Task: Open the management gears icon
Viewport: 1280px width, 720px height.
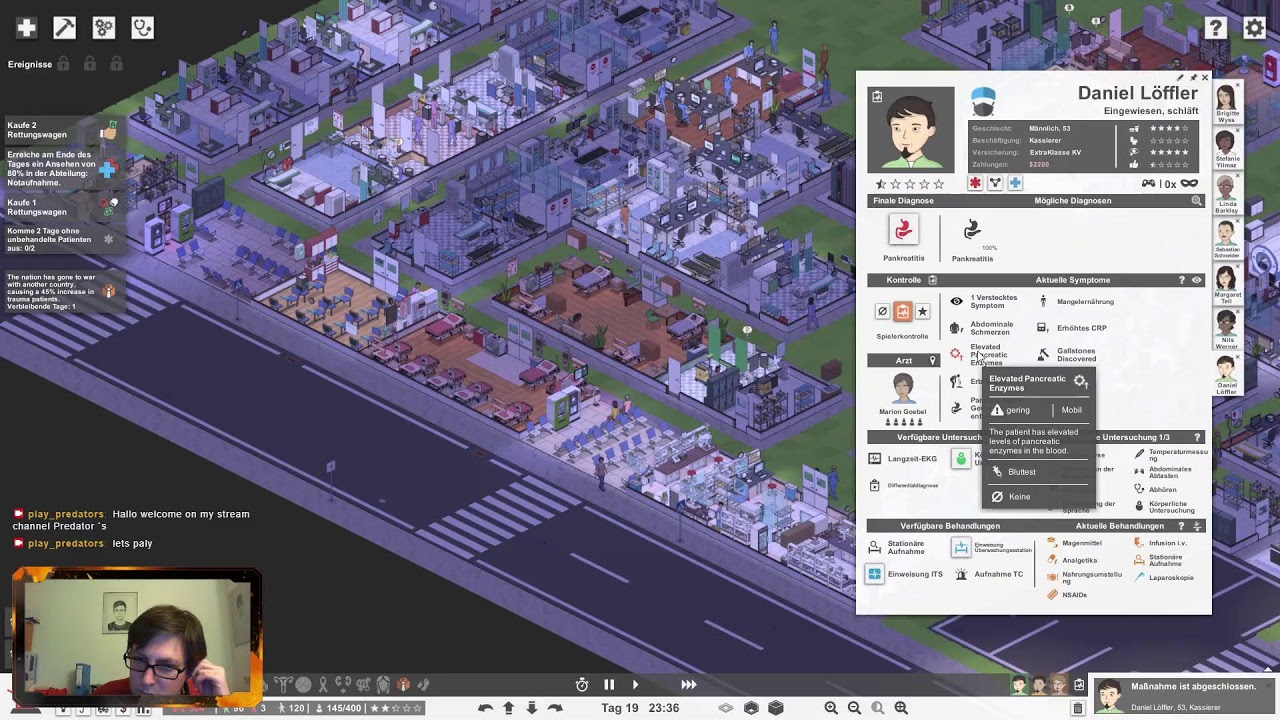Action: (104, 28)
